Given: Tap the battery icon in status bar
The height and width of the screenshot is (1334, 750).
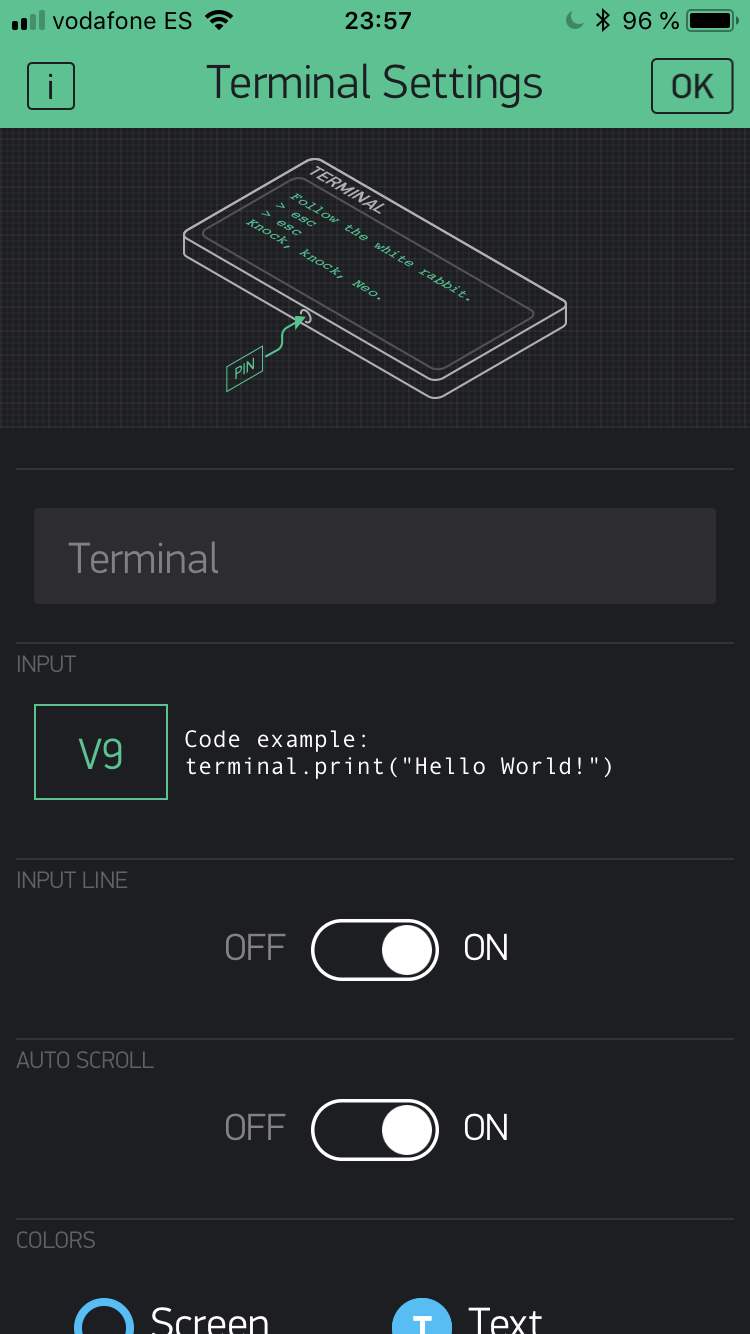Looking at the screenshot, I should point(712,21).
